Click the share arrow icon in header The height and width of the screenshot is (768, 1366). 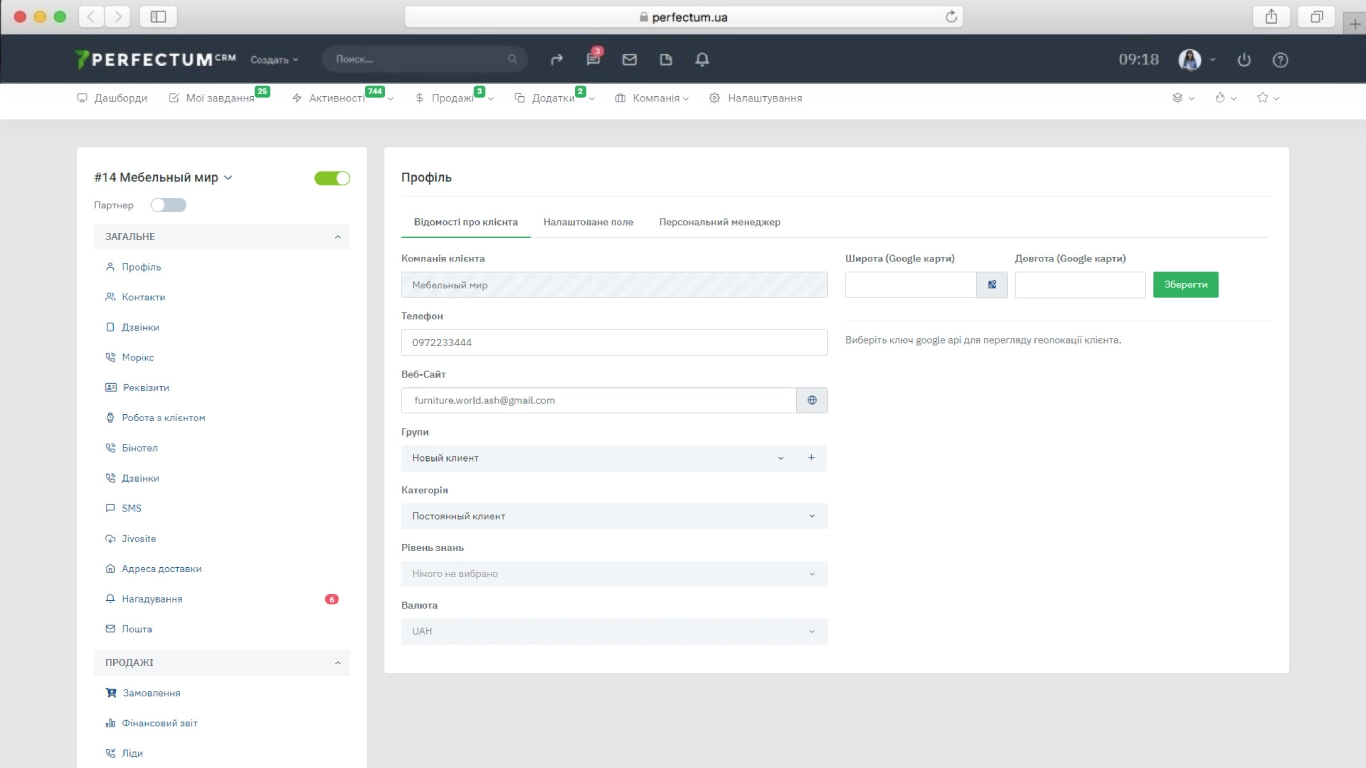click(557, 60)
